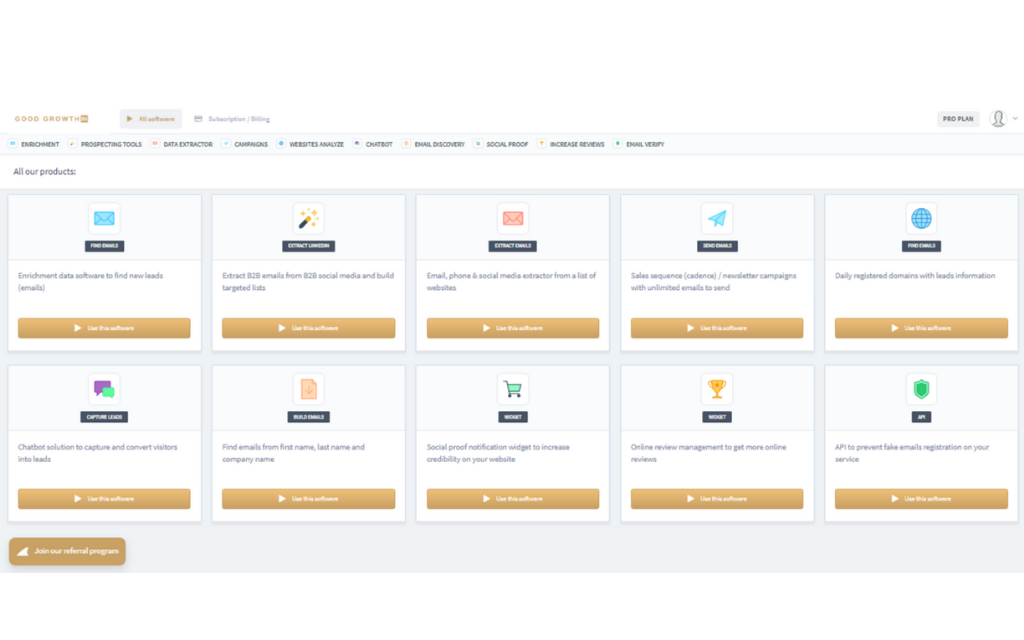
Task: Select the Chatbot category
Action: pyautogui.click(x=373, y=144)
